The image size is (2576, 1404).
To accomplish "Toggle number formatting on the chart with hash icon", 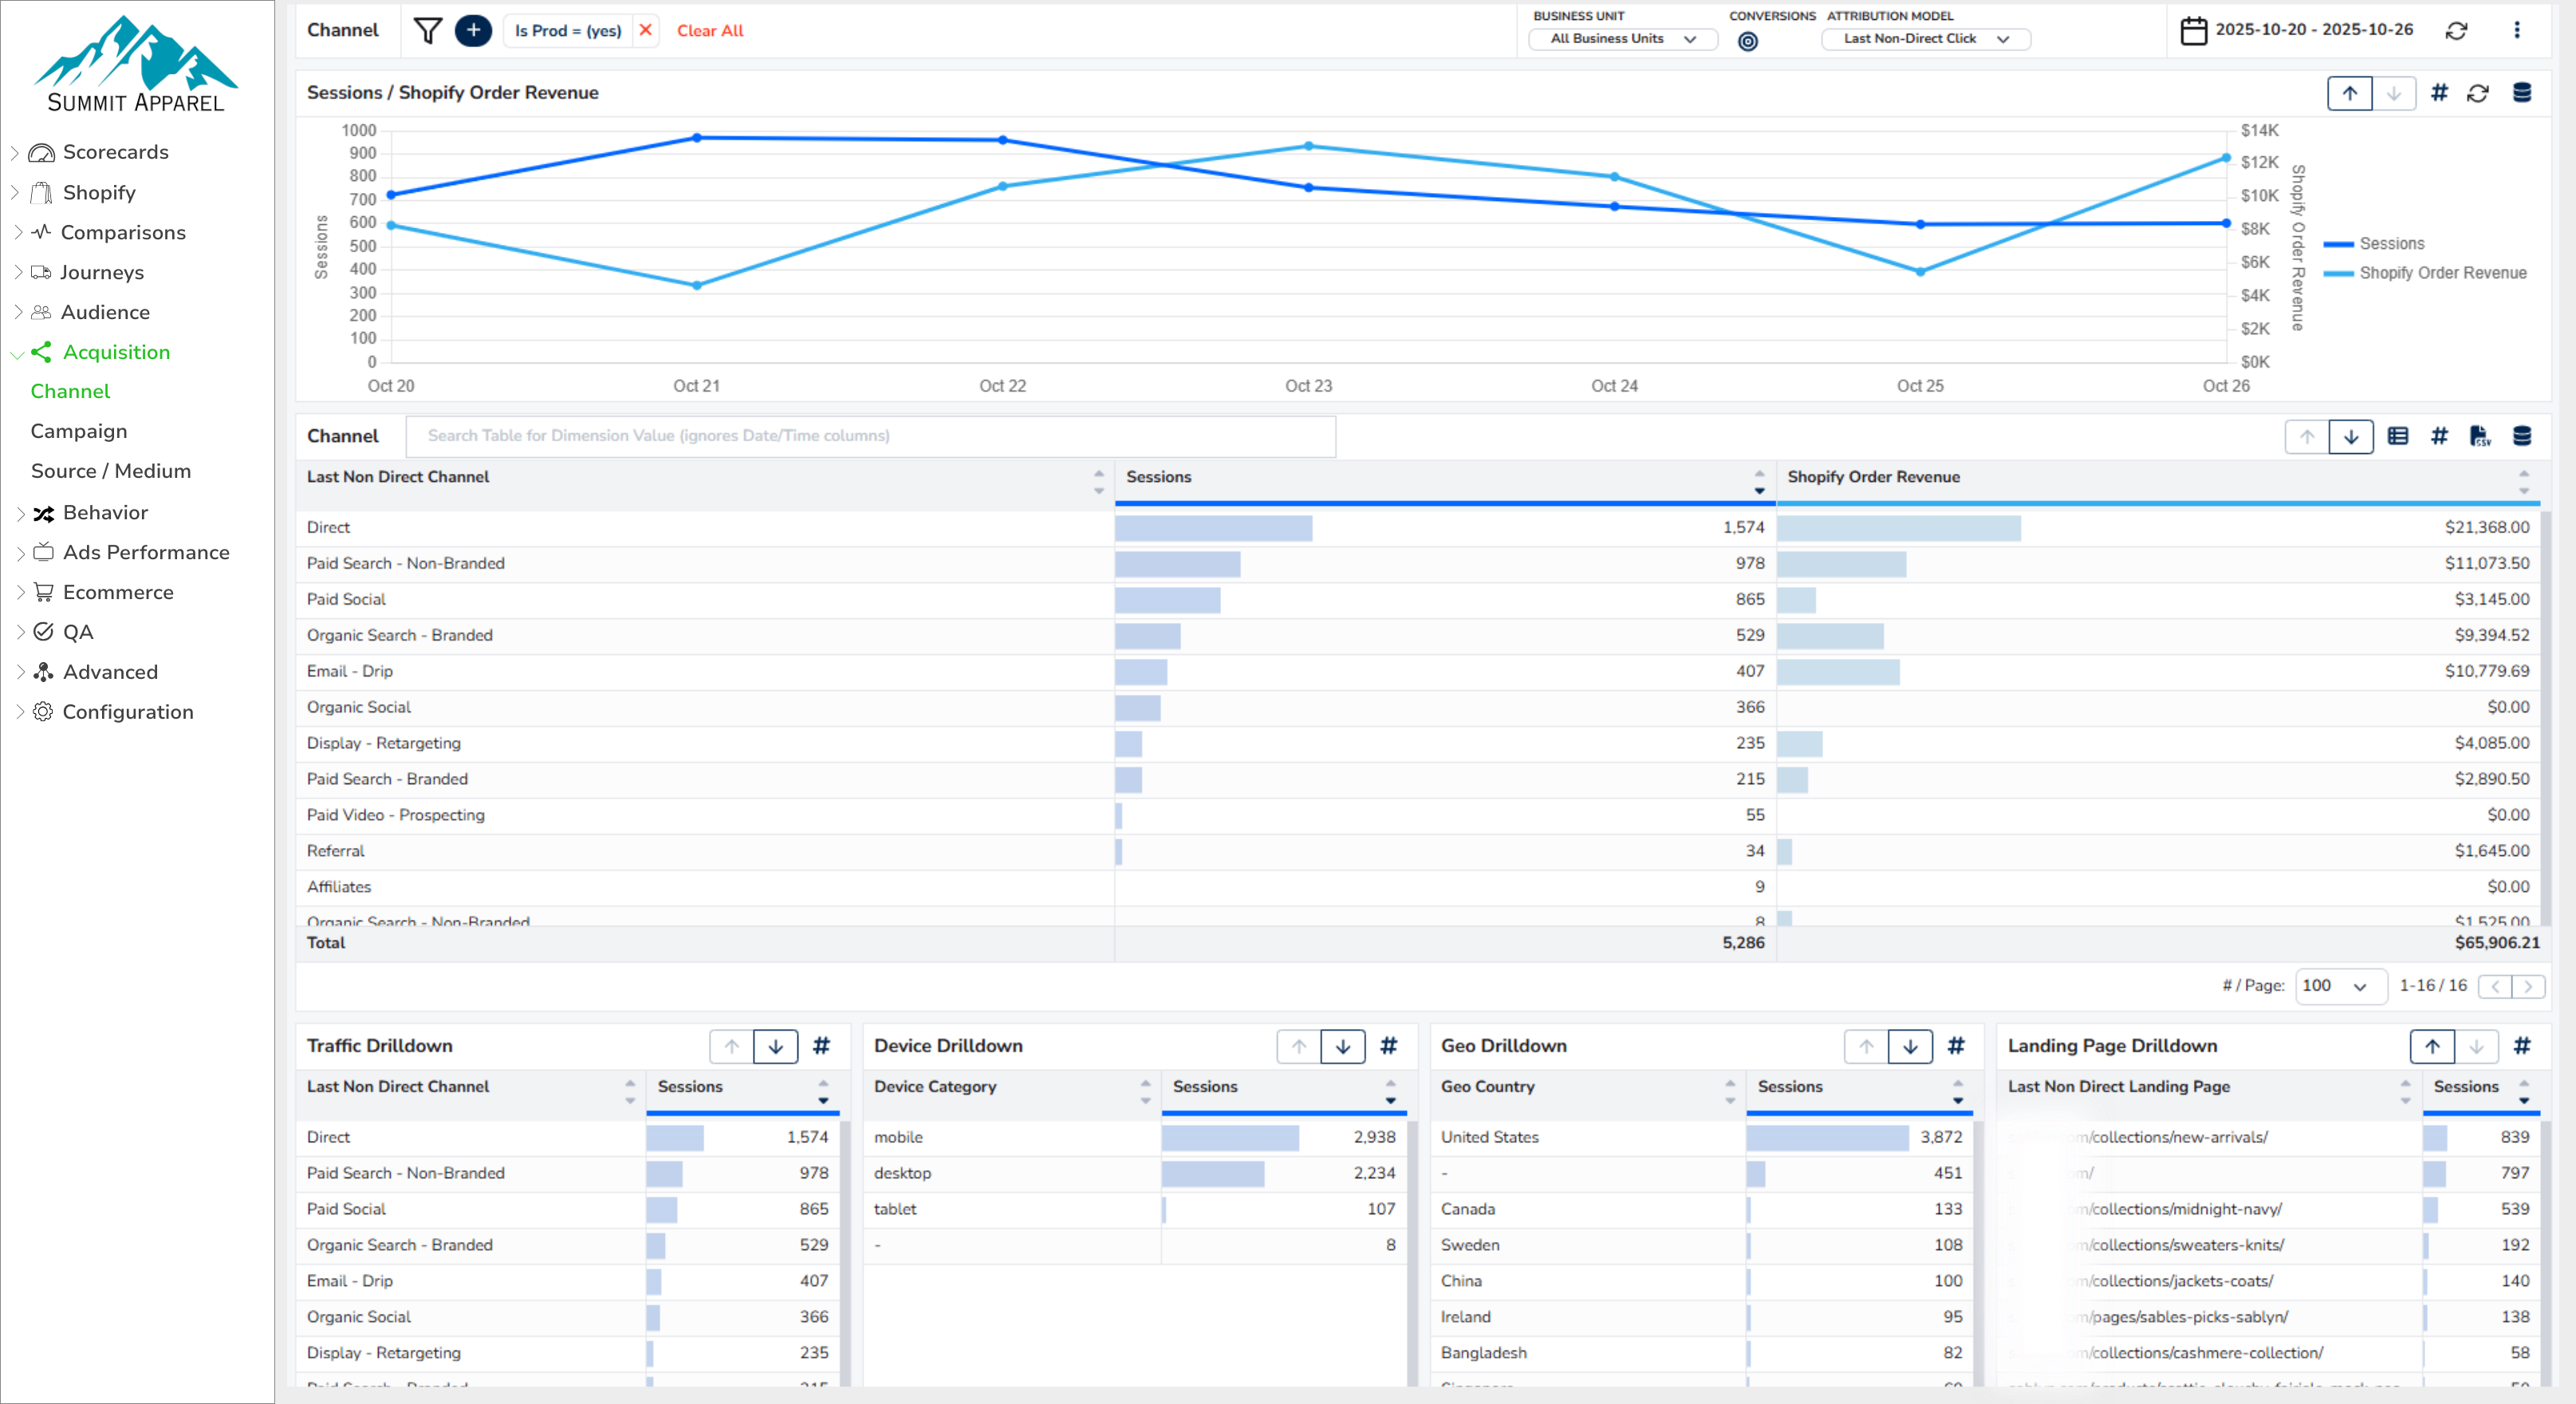I will click(x=2440, y=93).
